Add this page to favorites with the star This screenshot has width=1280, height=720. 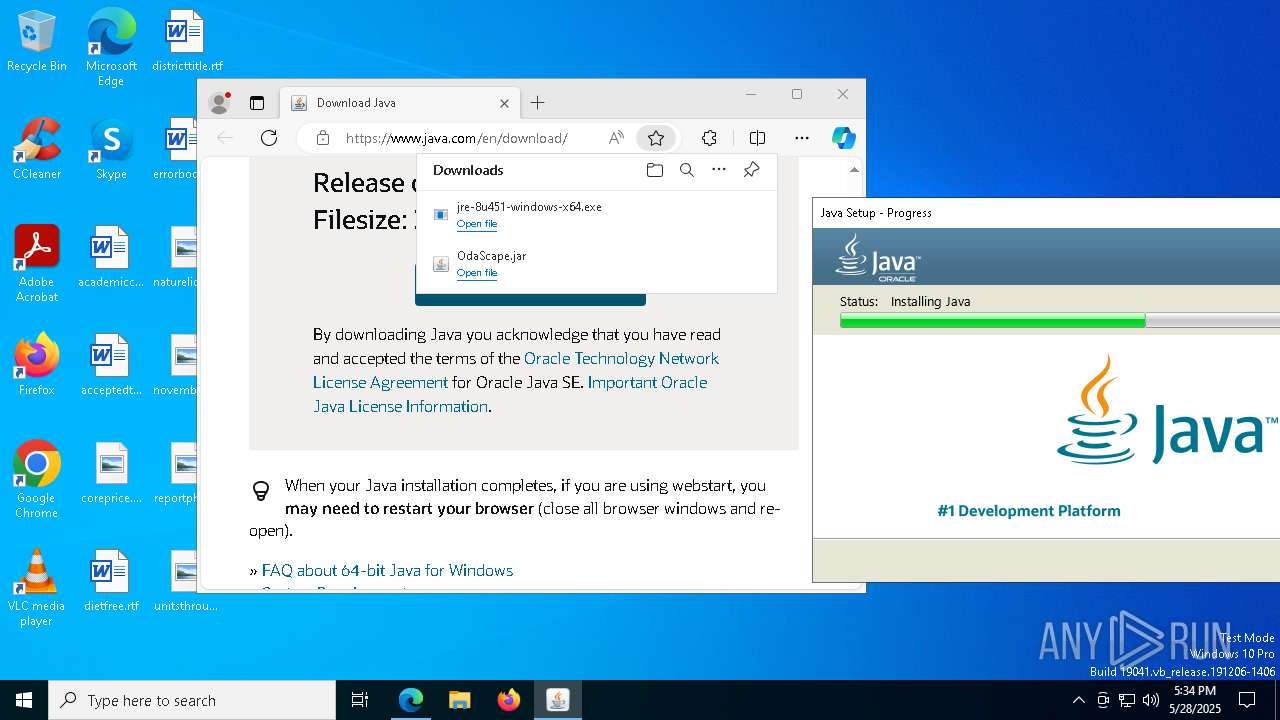(656, 138)
